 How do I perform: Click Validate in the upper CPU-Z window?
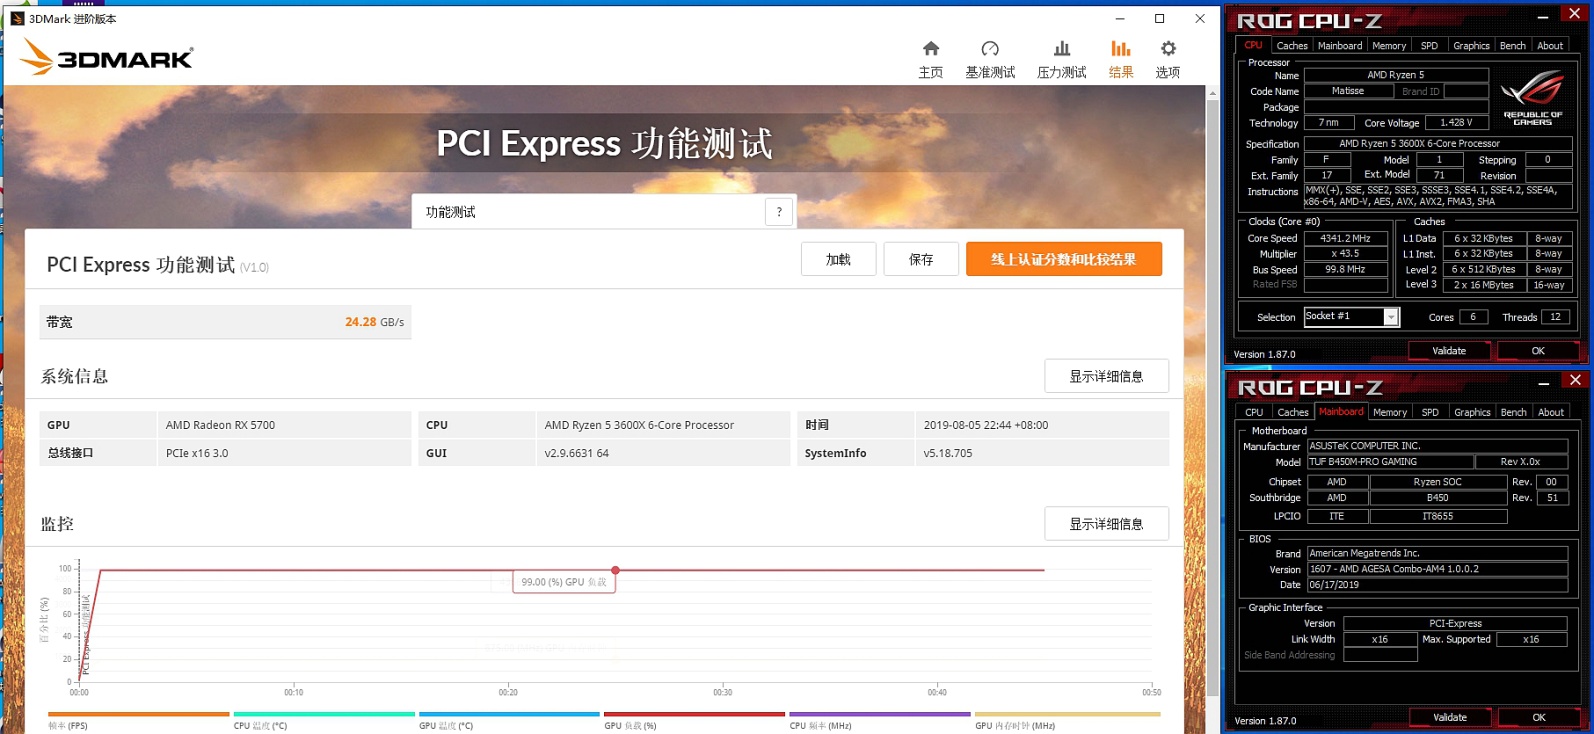point(1449,351)
